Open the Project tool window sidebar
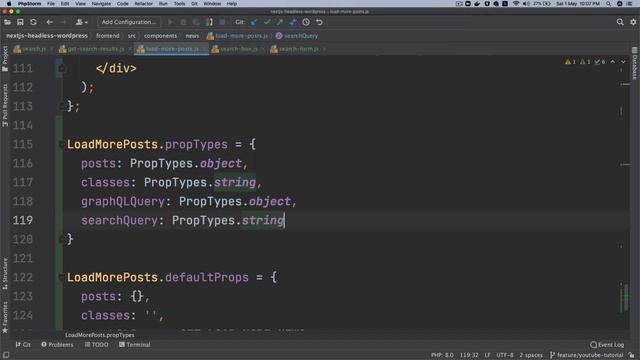Image resolution: width=640 pixels, height=360 pixels. coord(5,59)
